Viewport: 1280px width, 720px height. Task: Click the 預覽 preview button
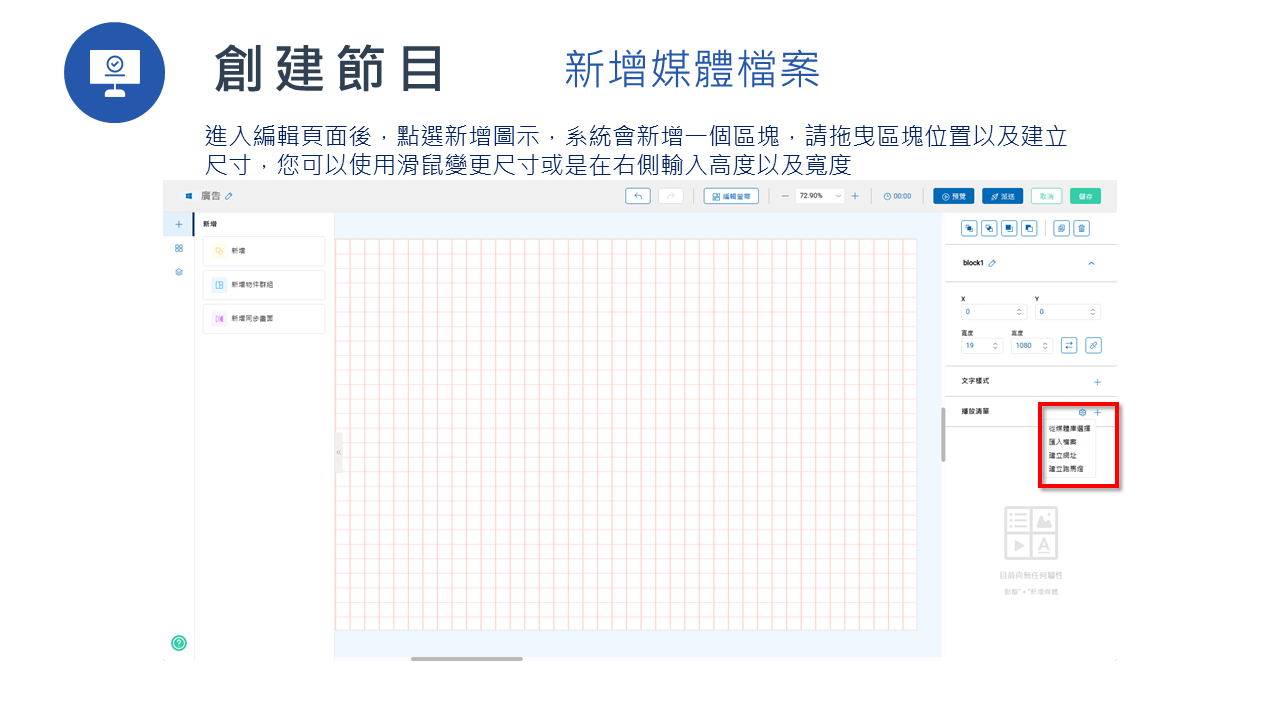coord(953,196)
